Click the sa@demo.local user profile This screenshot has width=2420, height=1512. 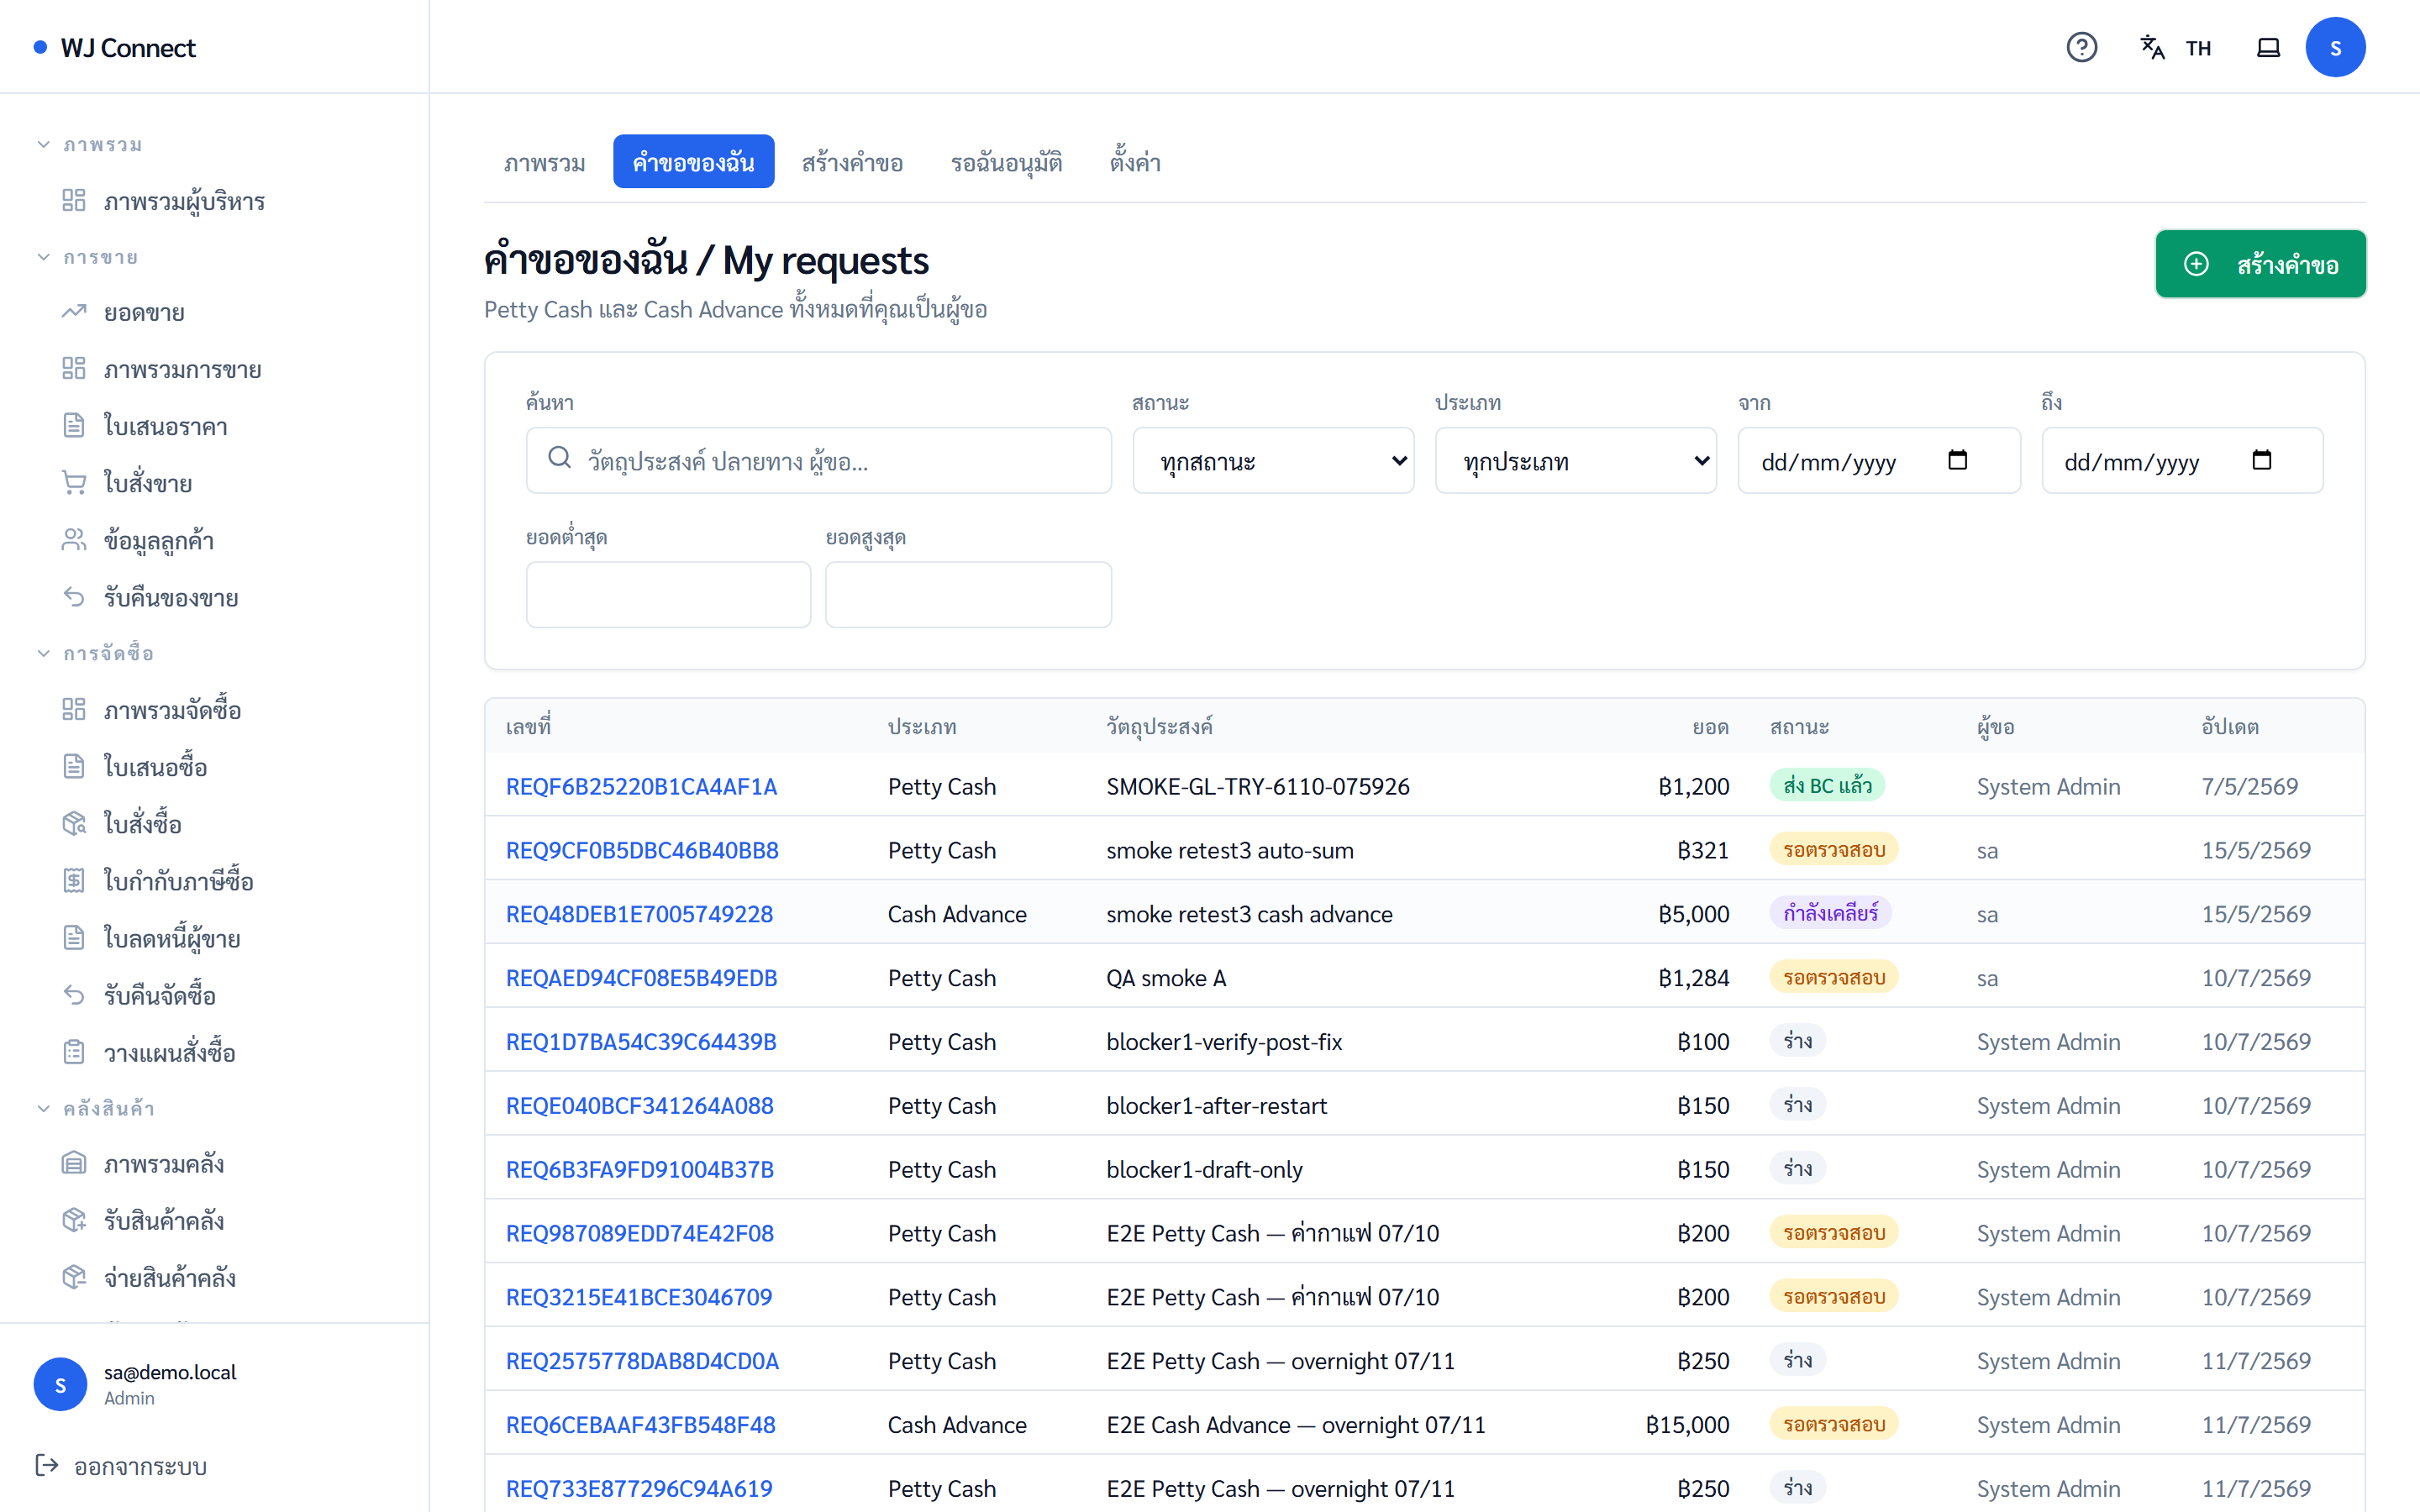[136, 1384]
